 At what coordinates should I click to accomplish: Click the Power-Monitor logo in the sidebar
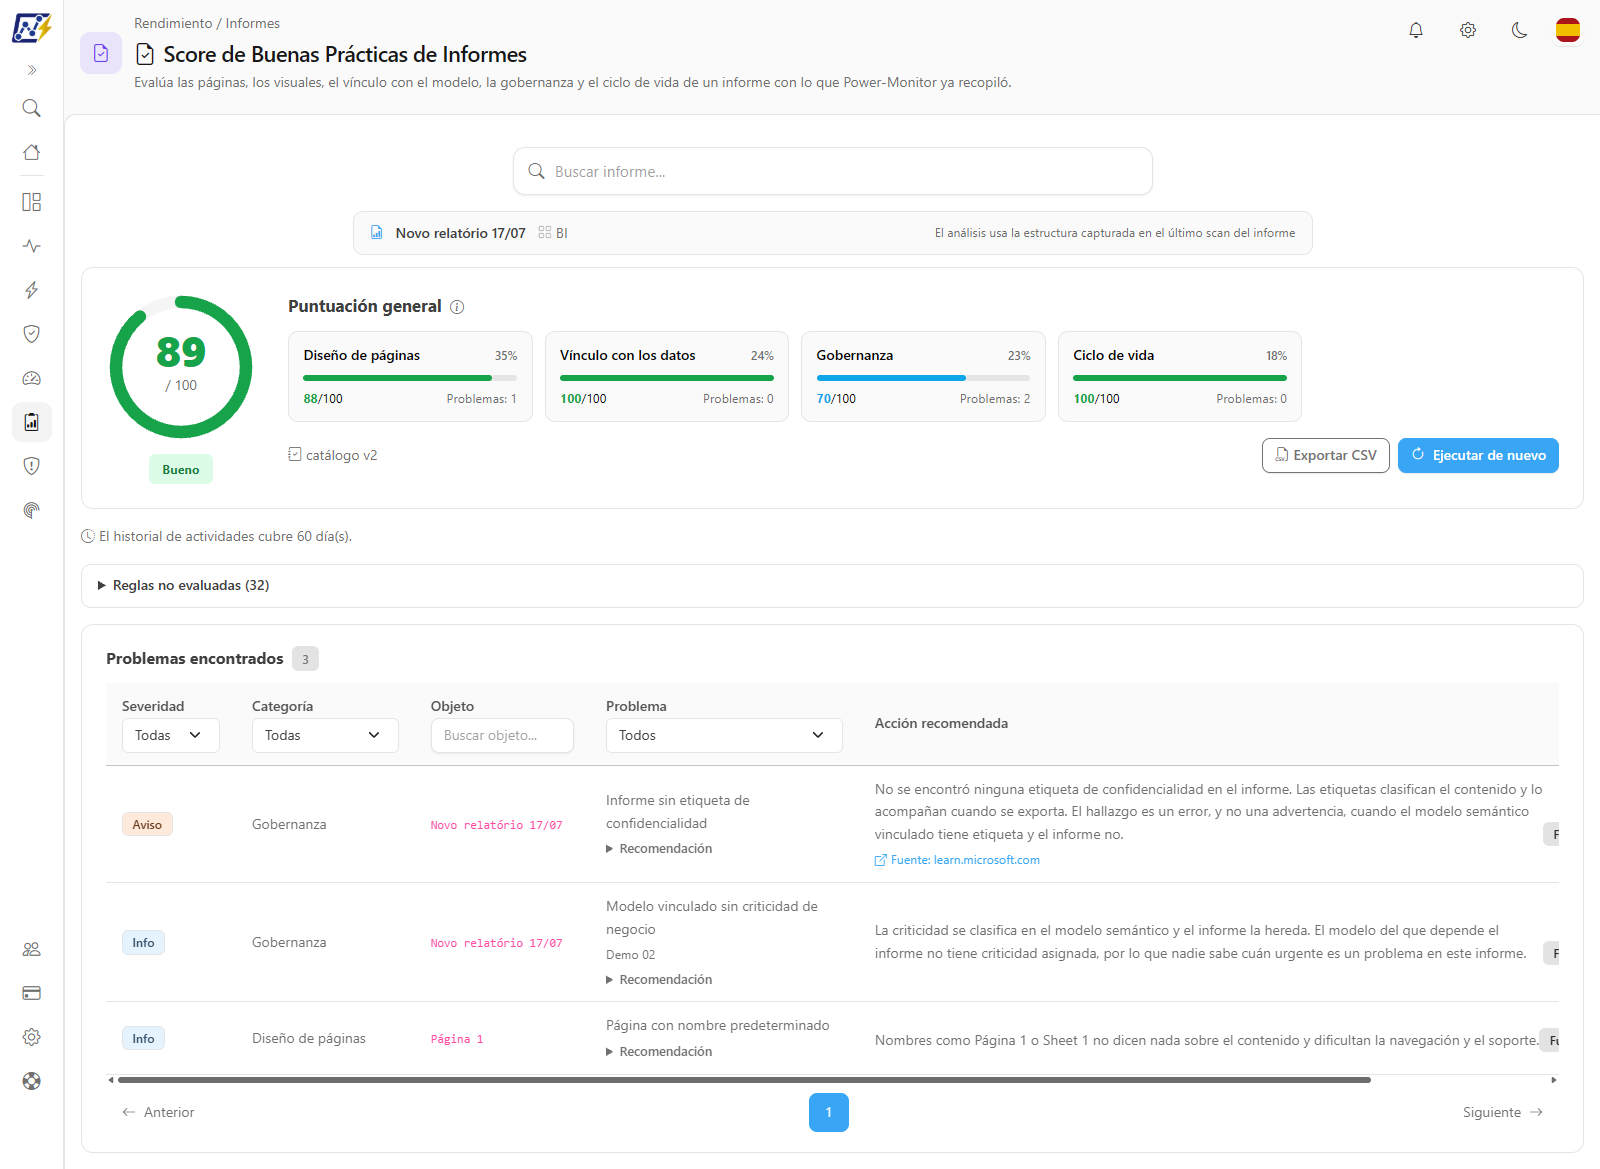coord(31,27)
